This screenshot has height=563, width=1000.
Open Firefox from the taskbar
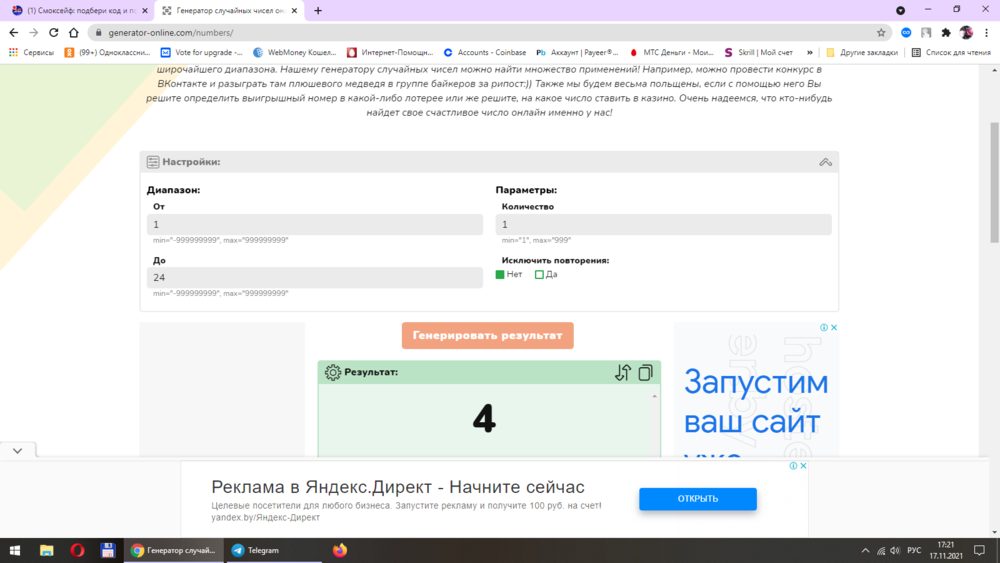[340, 550]
